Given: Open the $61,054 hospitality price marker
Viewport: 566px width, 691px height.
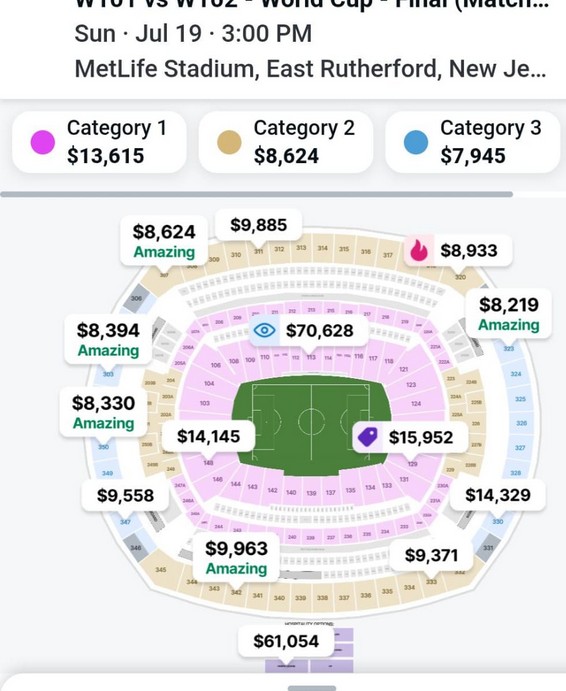Looking at the screenshot, I should (286, 641).
